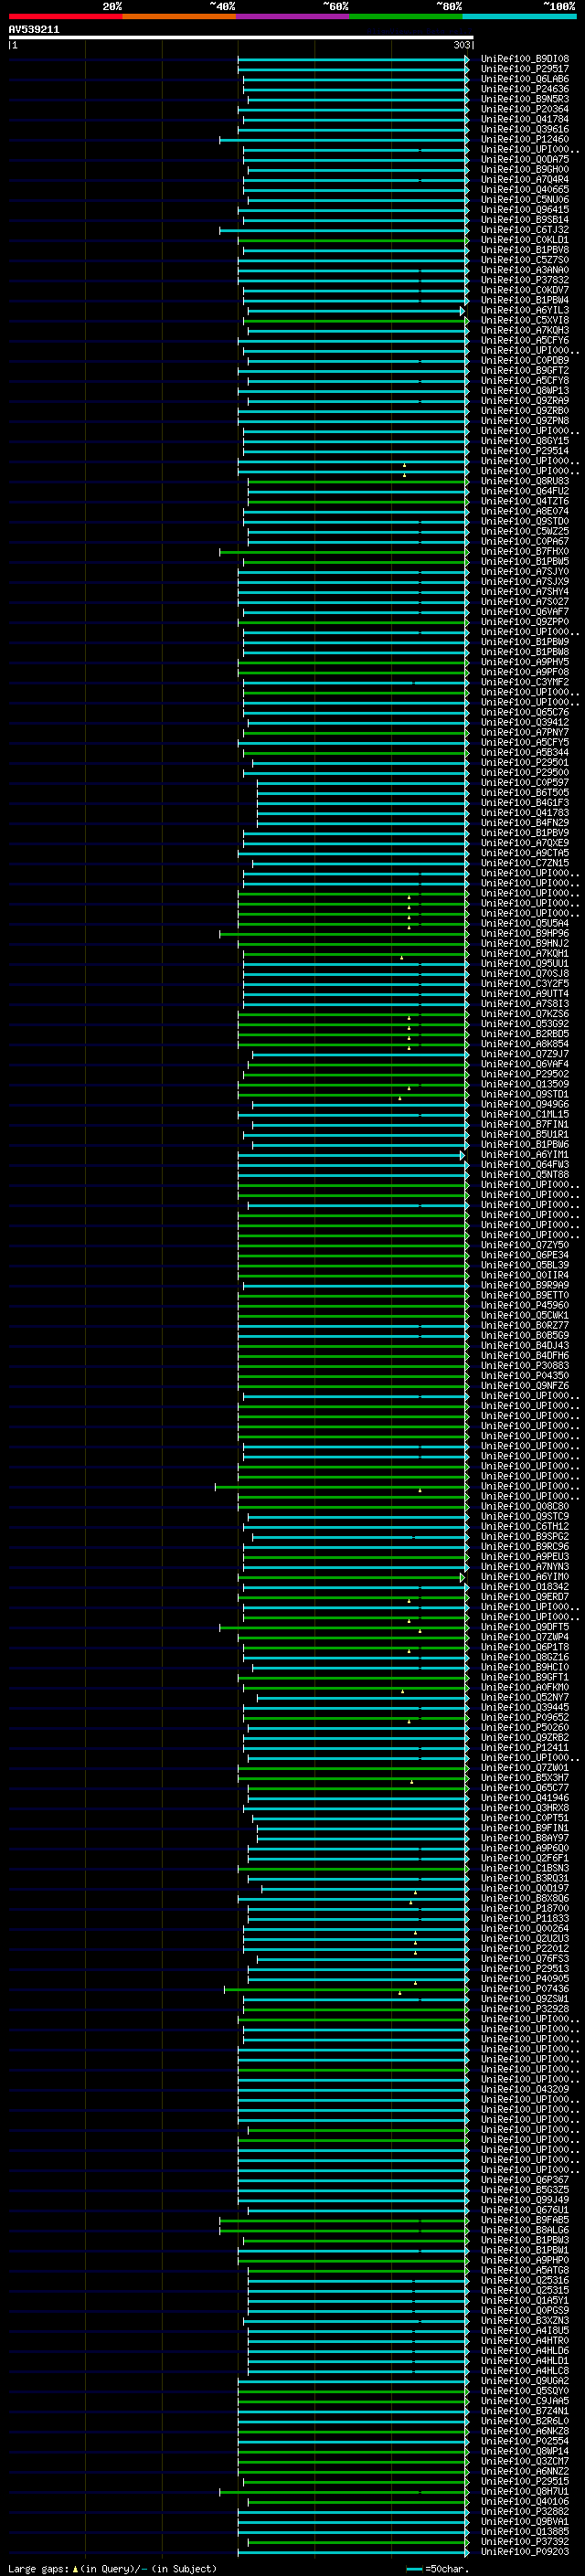
Task: Open hit UniRef100_P24636
Action: pos(525,89)
